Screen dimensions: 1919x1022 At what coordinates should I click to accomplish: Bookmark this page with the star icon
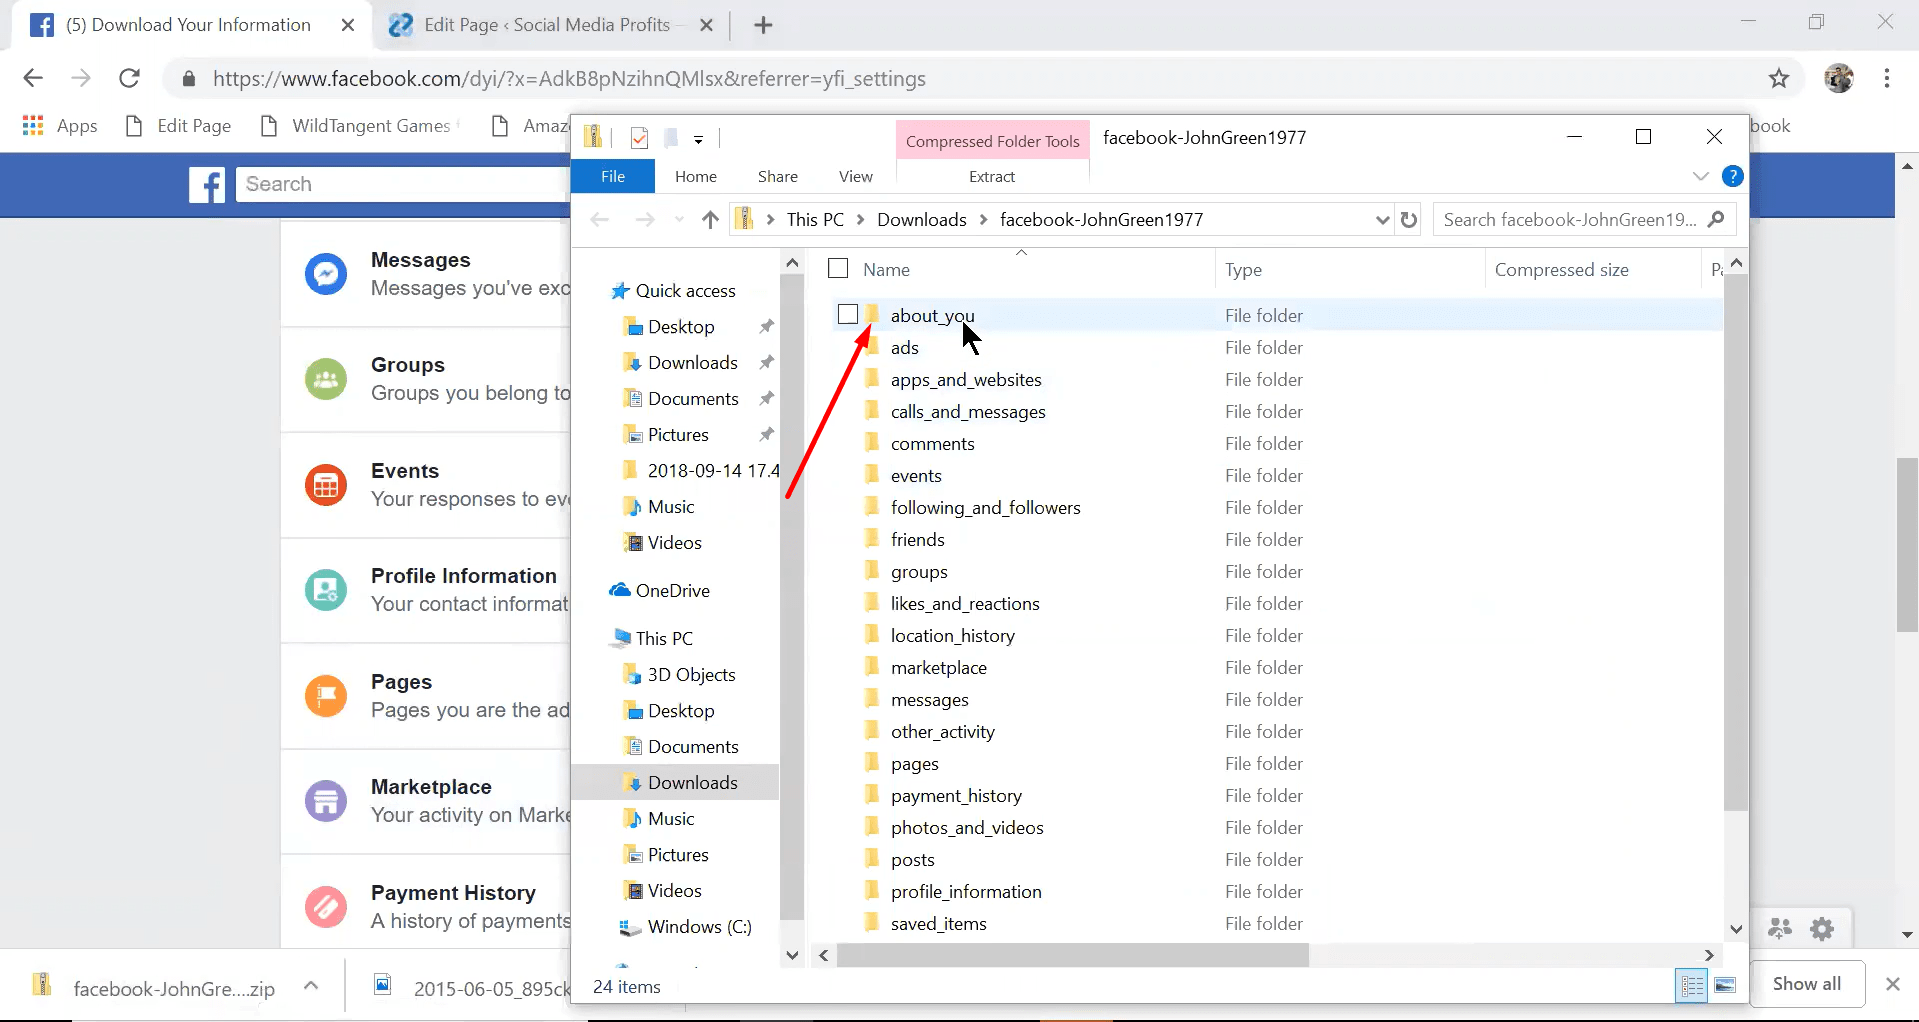tap(1778, 78)
